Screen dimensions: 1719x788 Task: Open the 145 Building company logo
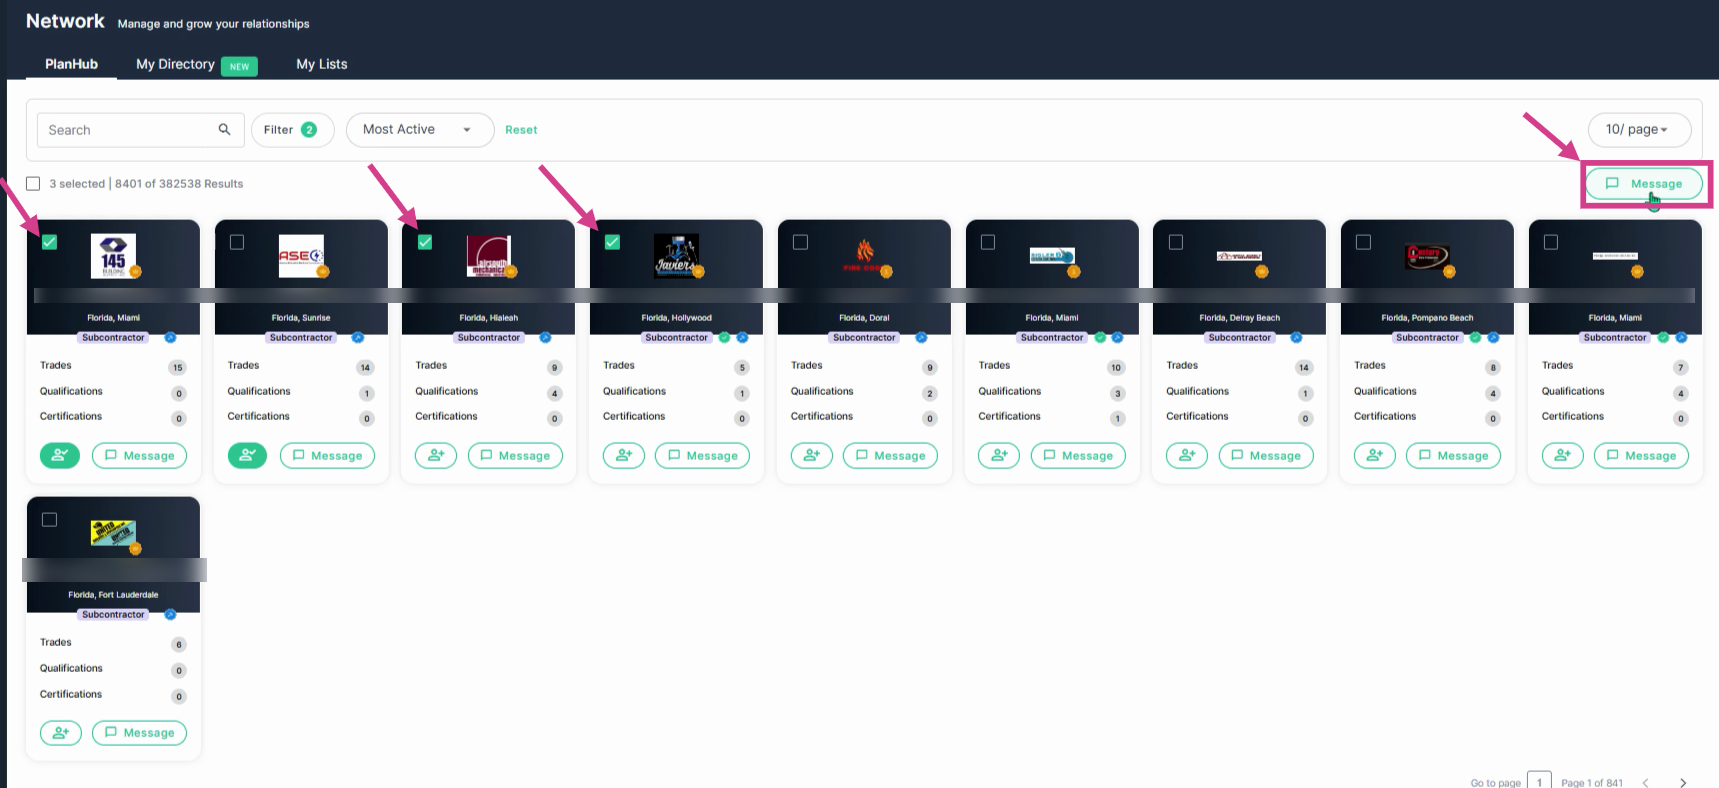tap(114, 255)
